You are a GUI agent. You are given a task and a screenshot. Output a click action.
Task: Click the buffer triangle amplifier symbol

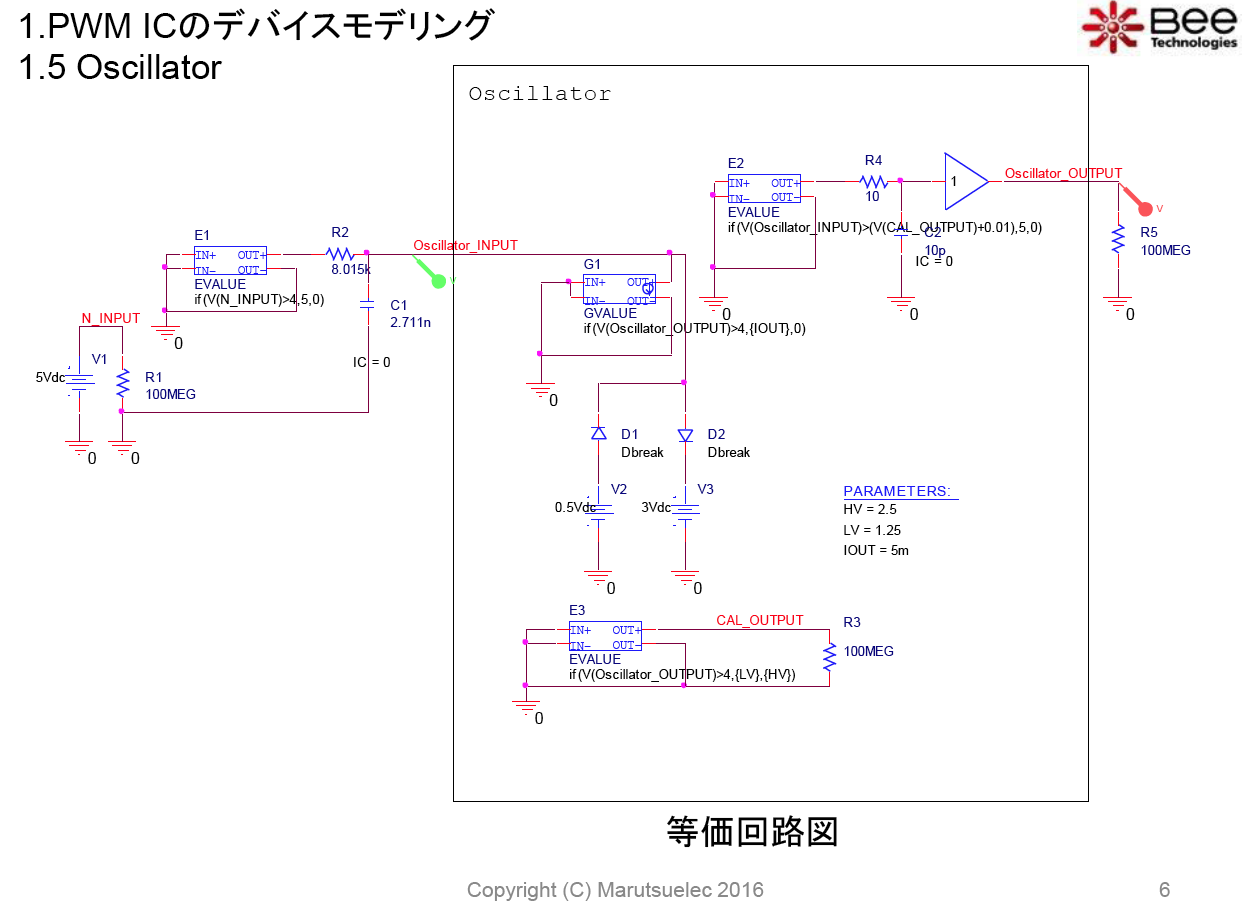click(964, 181)
